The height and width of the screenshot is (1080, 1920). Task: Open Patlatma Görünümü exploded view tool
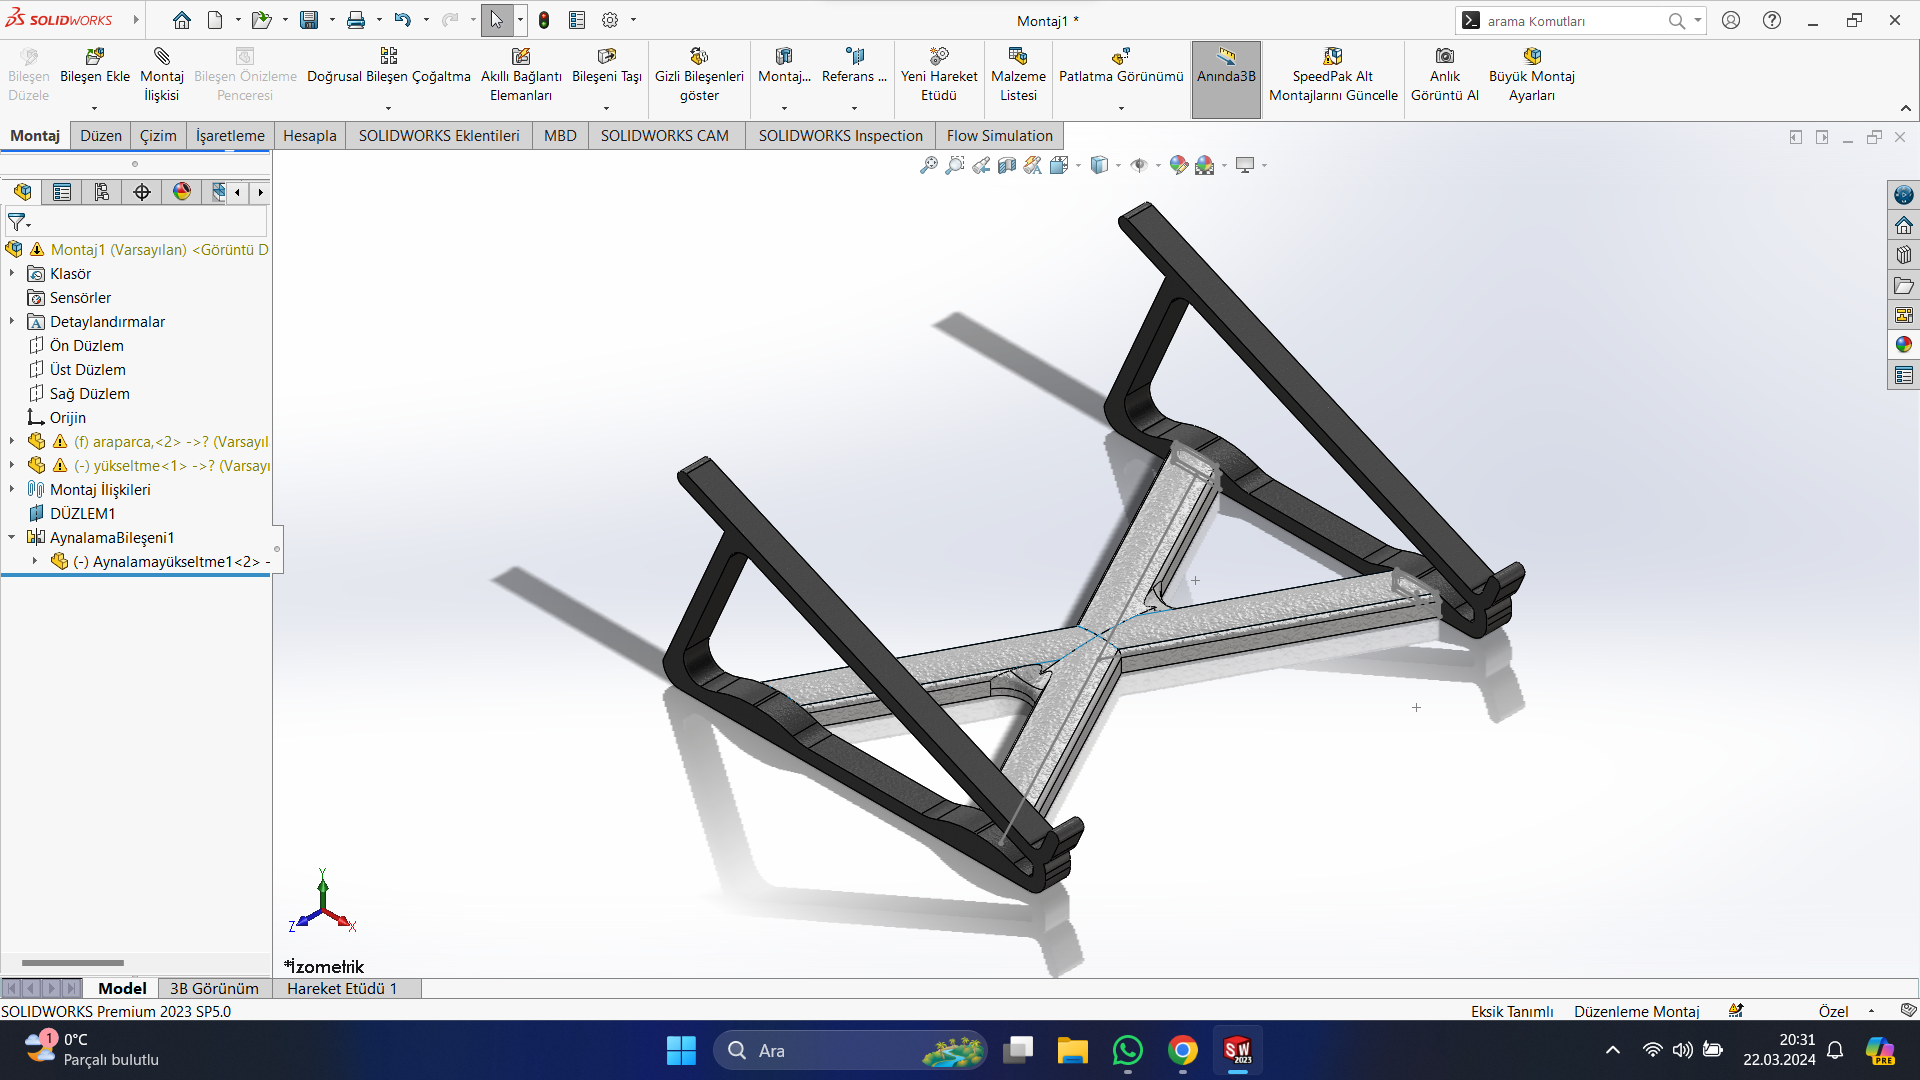1120,57
